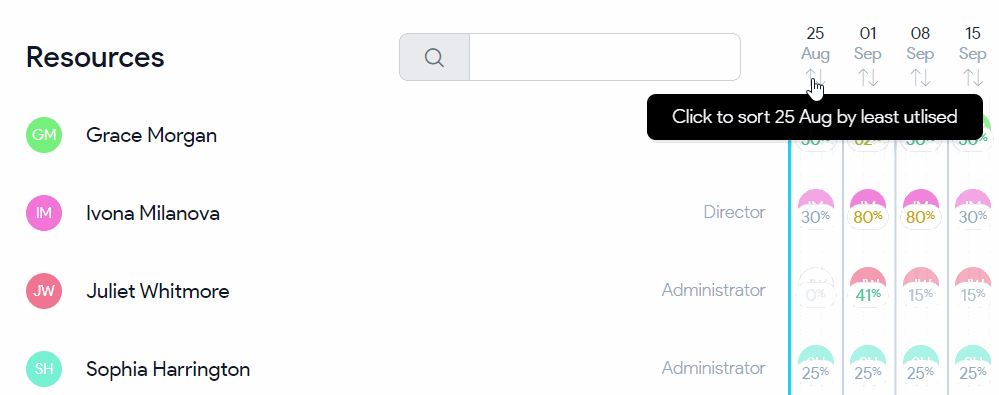This screenshot has height=395, width=999.
Task: Sort 25 Aug column by utilisation
Action: tap(815, 78)
